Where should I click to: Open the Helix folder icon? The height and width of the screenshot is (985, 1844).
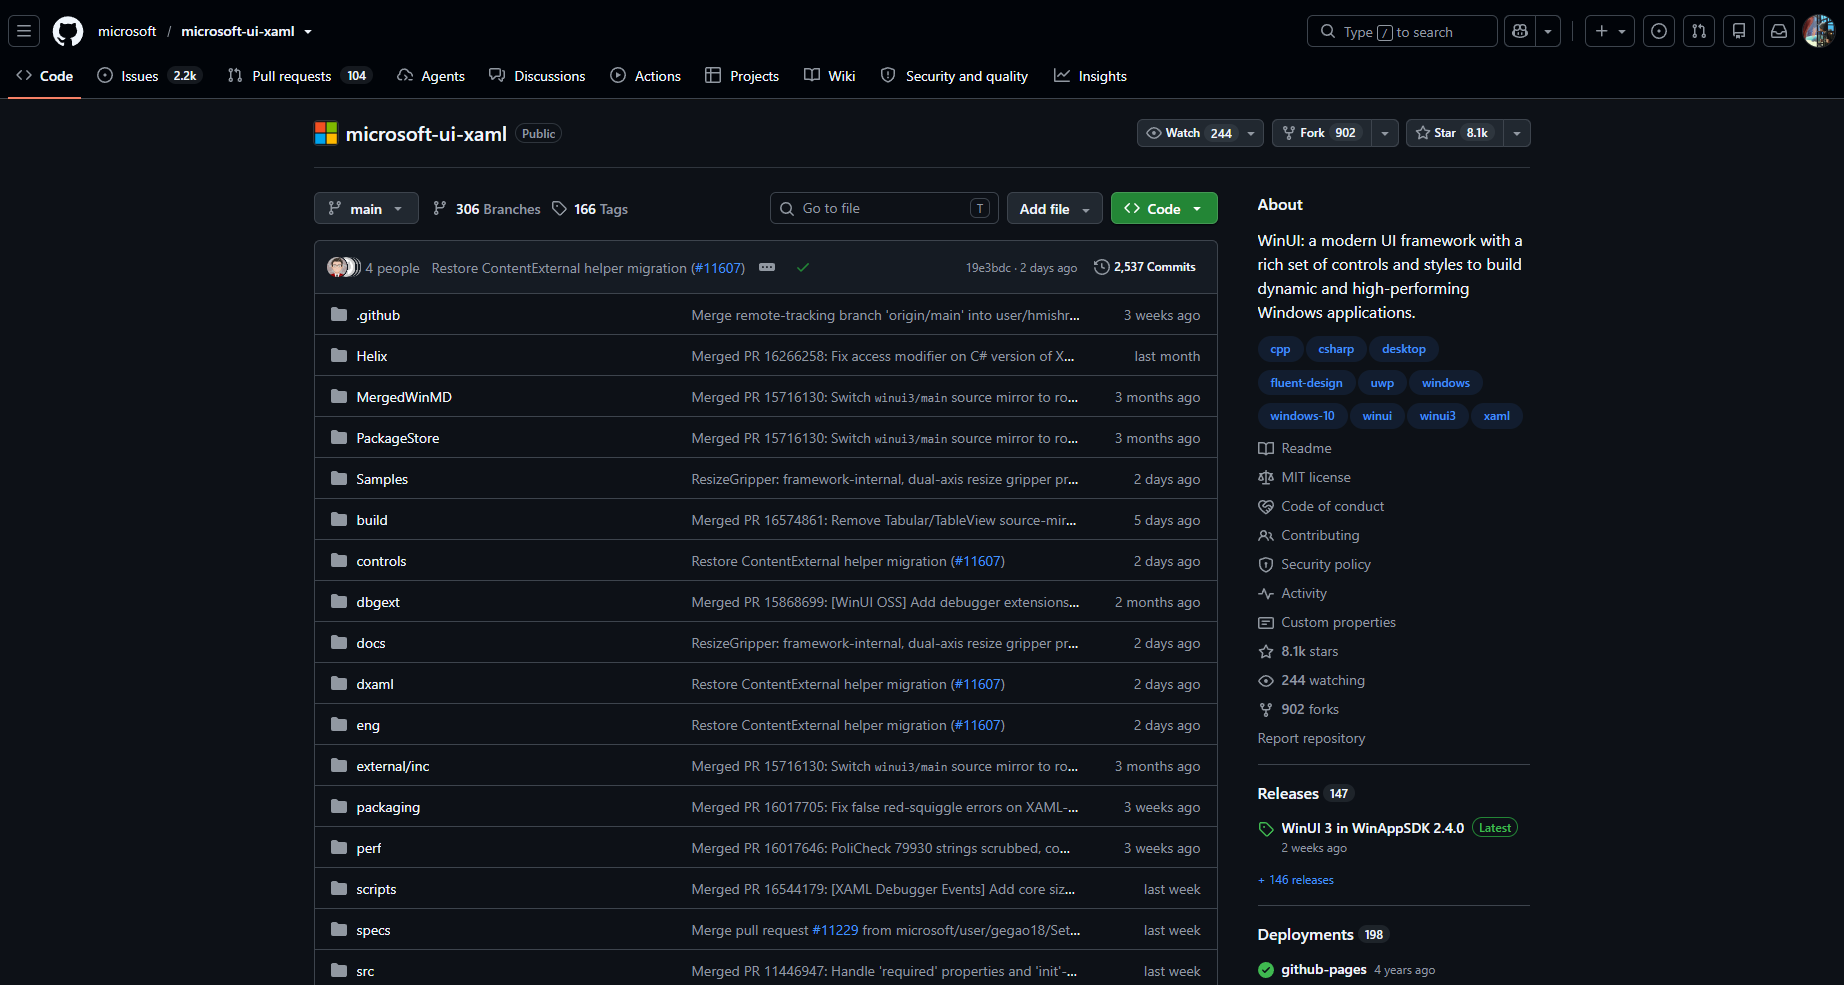tap(339, 355)
